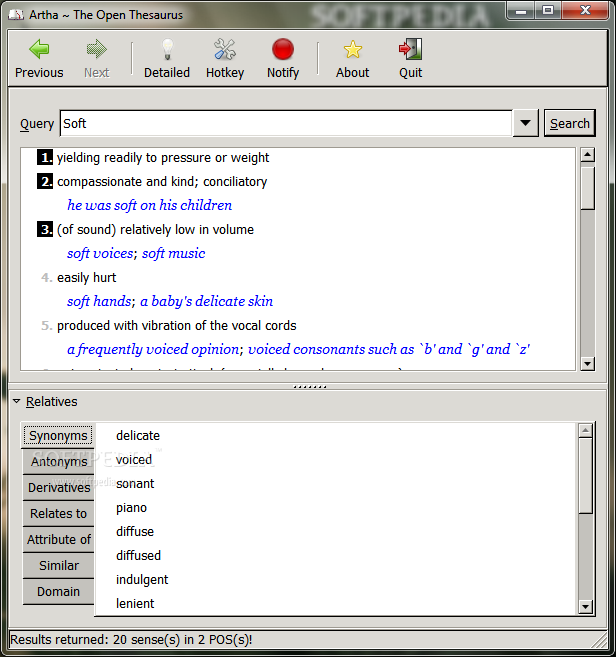The height and width of the screenshot is (657, 616).
Task: Select the Domain tab
Action: click(x=59, y=591)
